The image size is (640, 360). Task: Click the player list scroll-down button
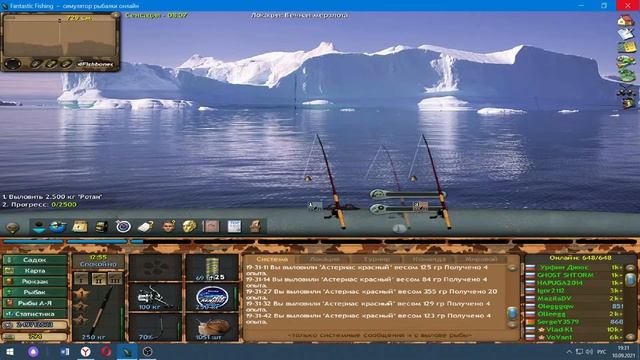click(630, 337)
